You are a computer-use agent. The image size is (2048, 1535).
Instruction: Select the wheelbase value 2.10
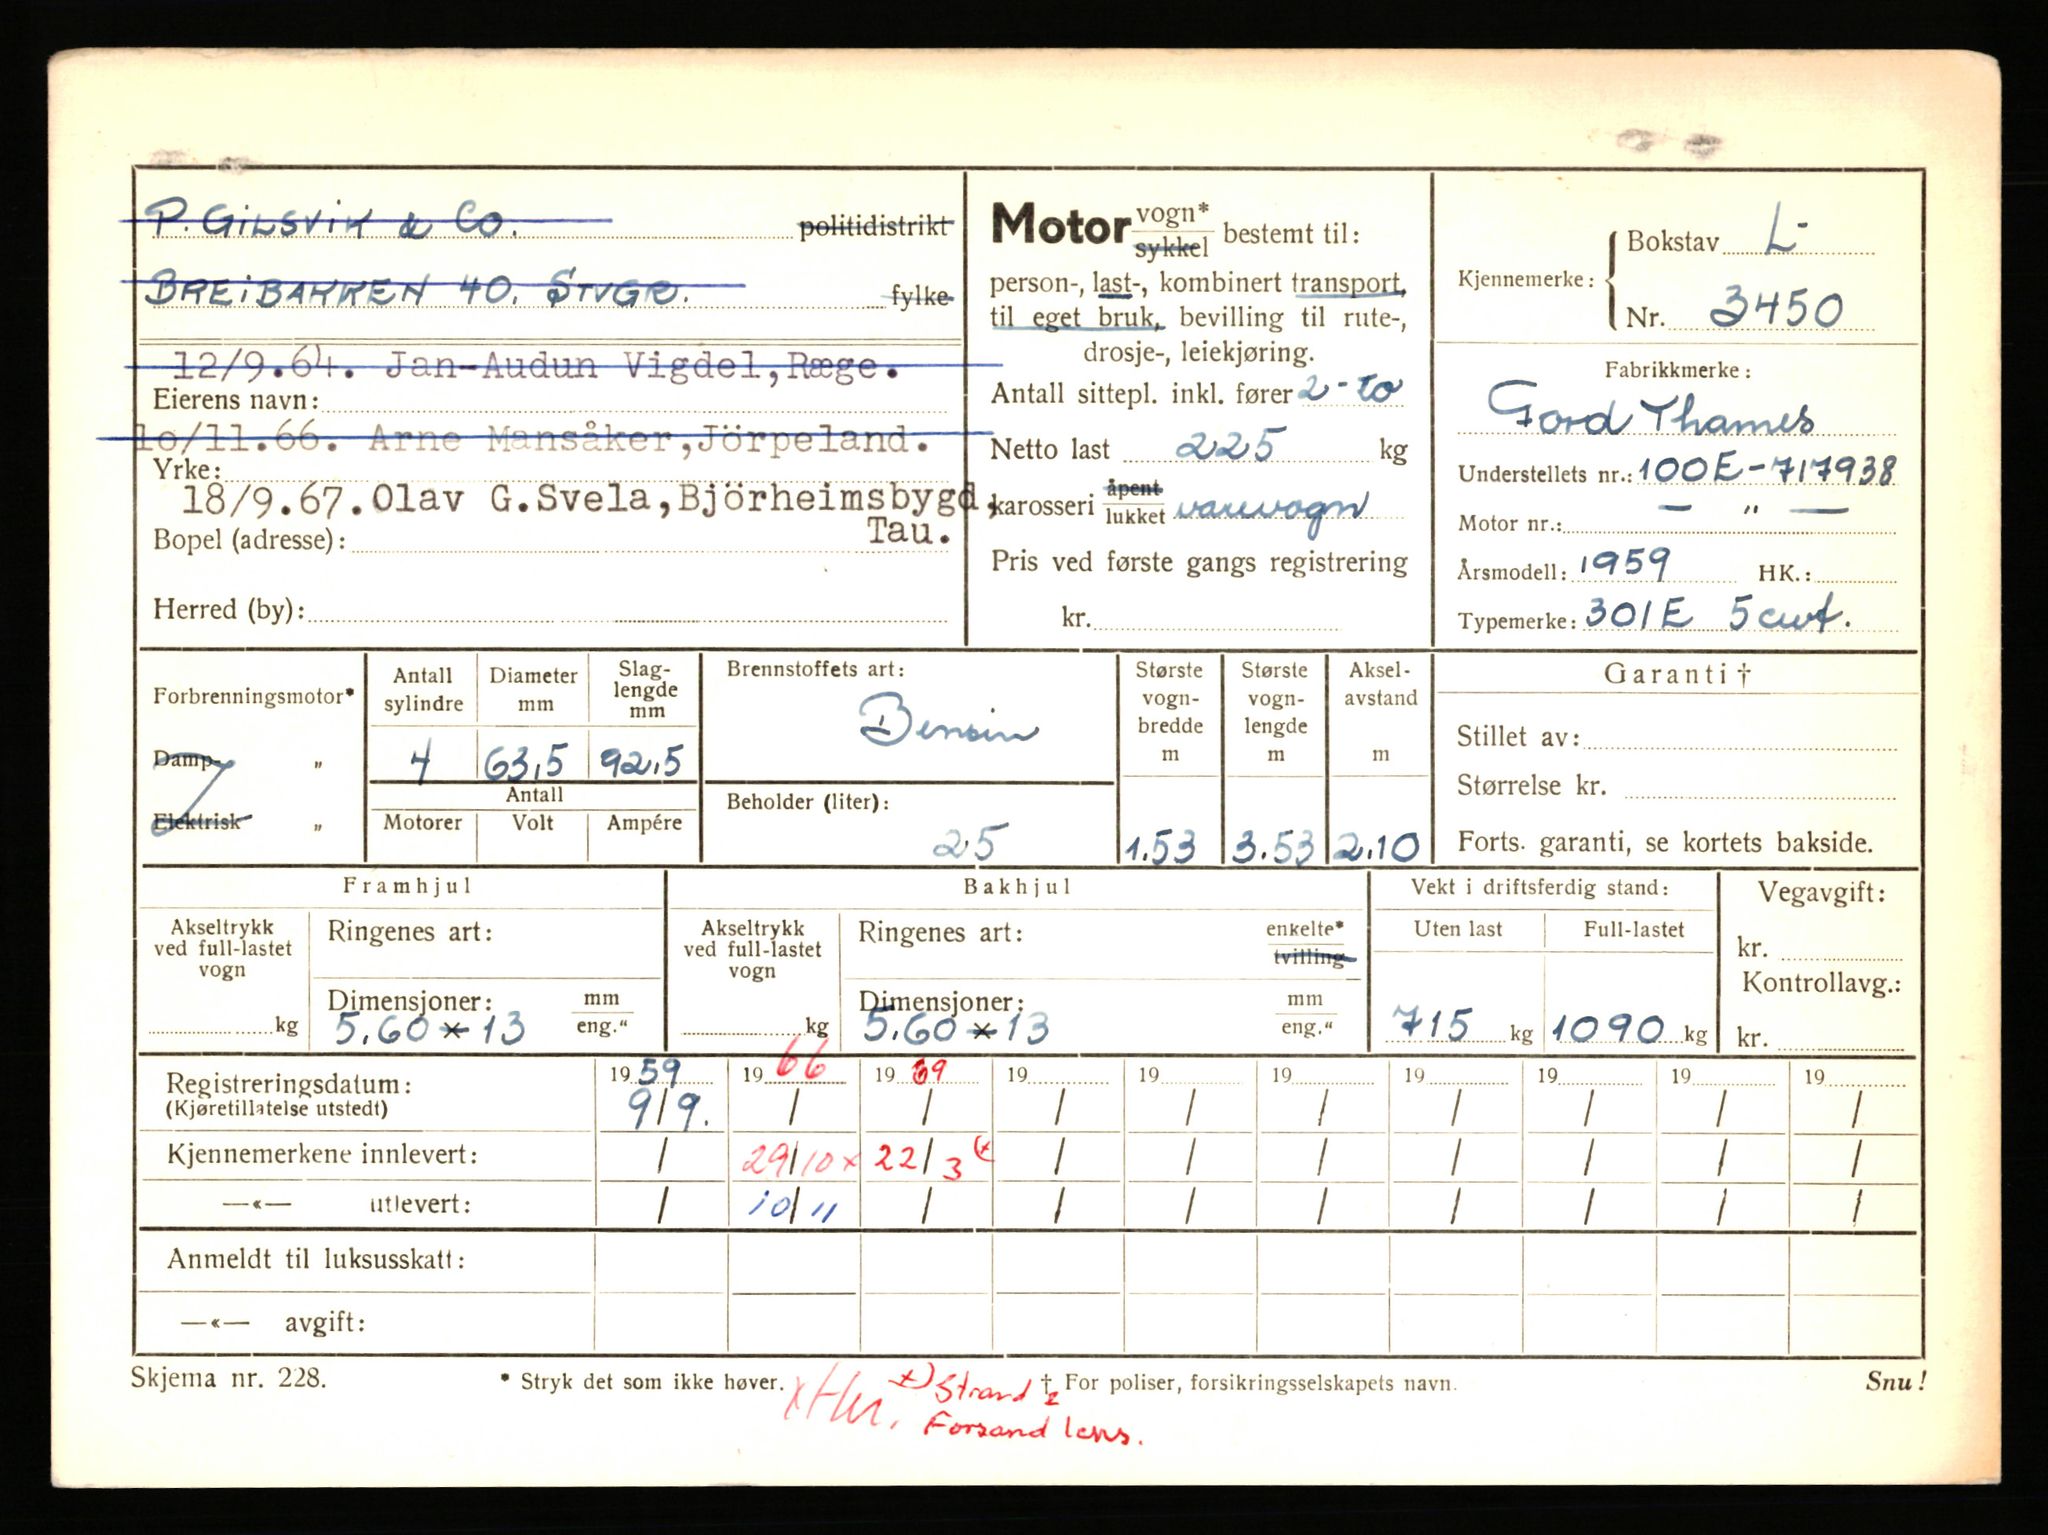click(x=1378, y=848)
